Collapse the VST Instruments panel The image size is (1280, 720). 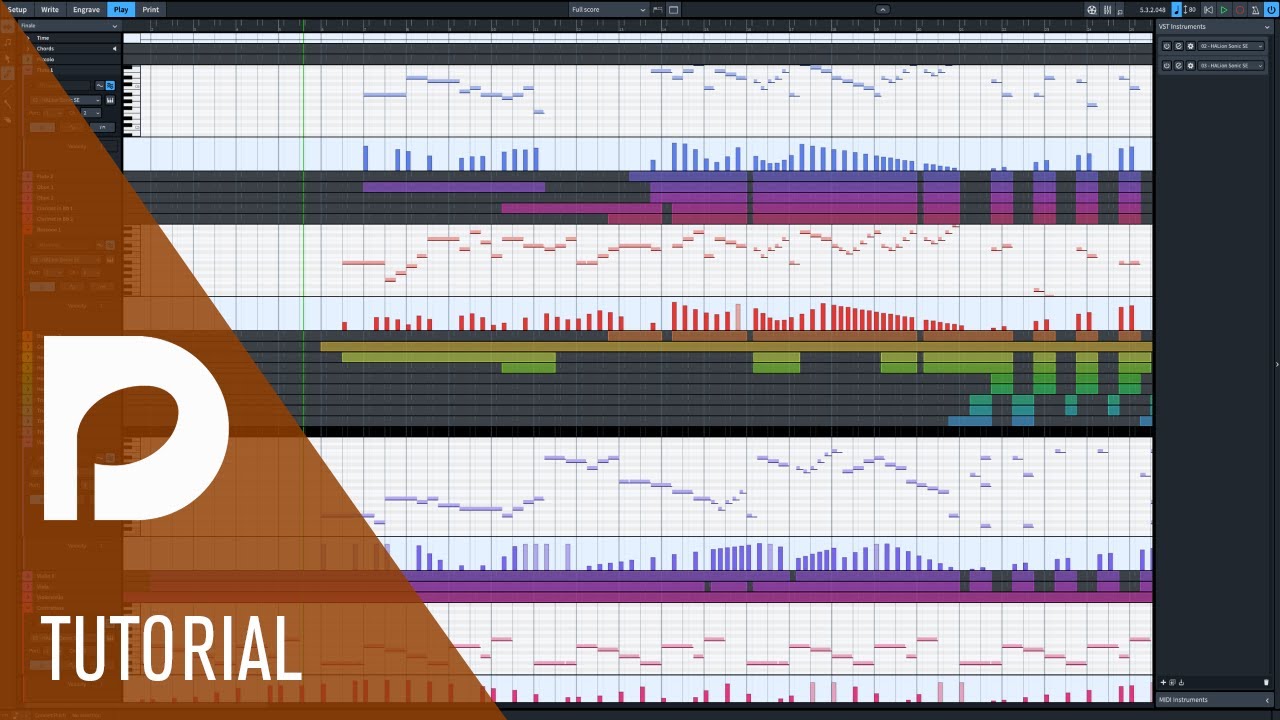(1267, 27)
